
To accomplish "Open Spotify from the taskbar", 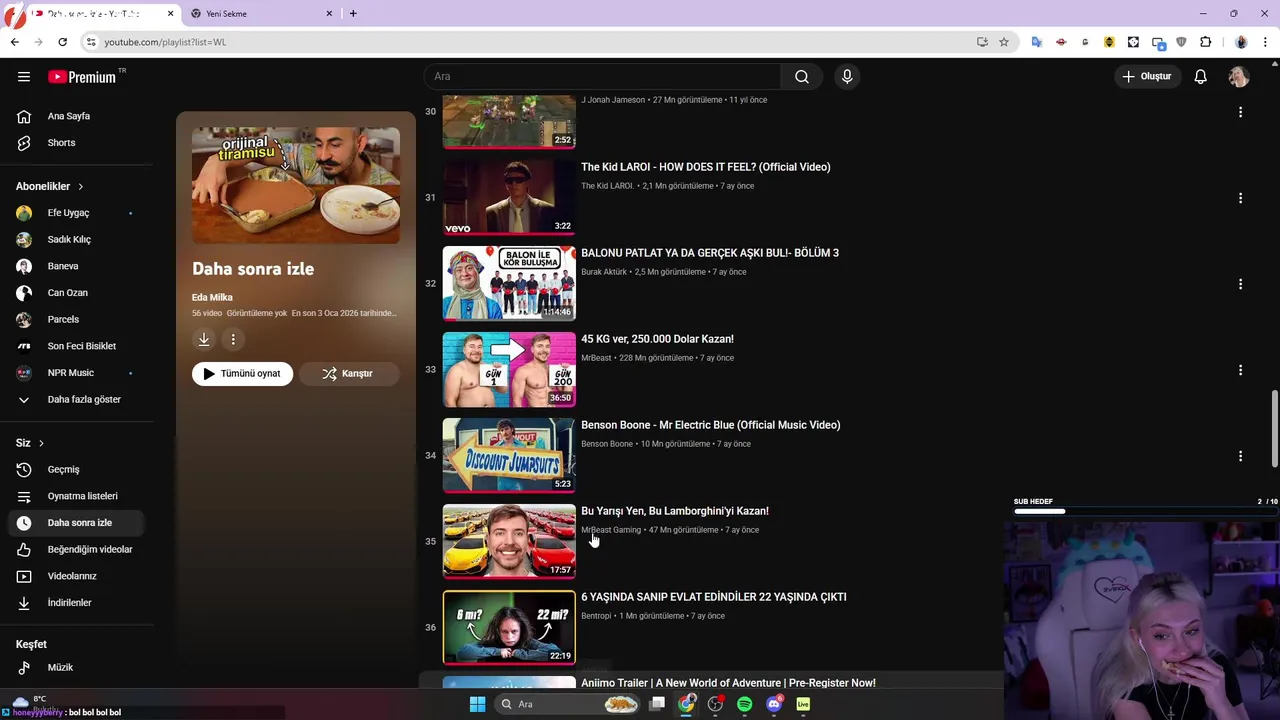I will click(744, 704).
